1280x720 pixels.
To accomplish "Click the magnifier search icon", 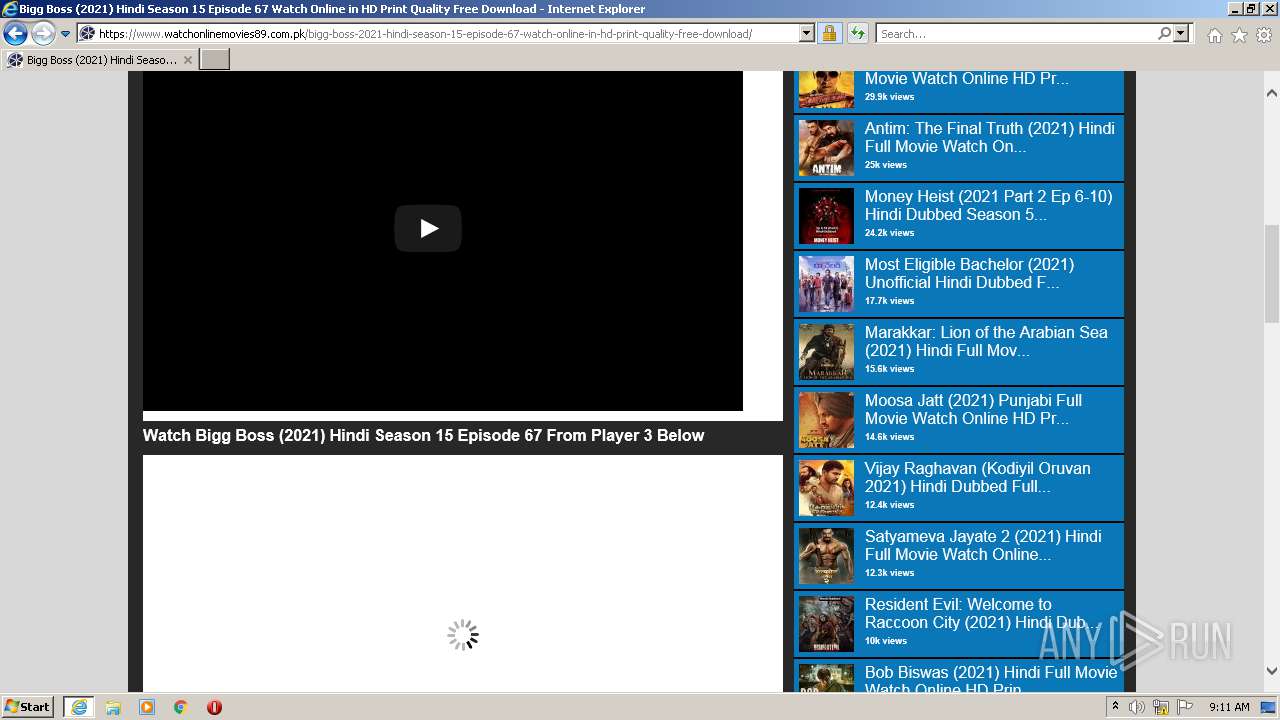I will click(x=1164, y=34).
